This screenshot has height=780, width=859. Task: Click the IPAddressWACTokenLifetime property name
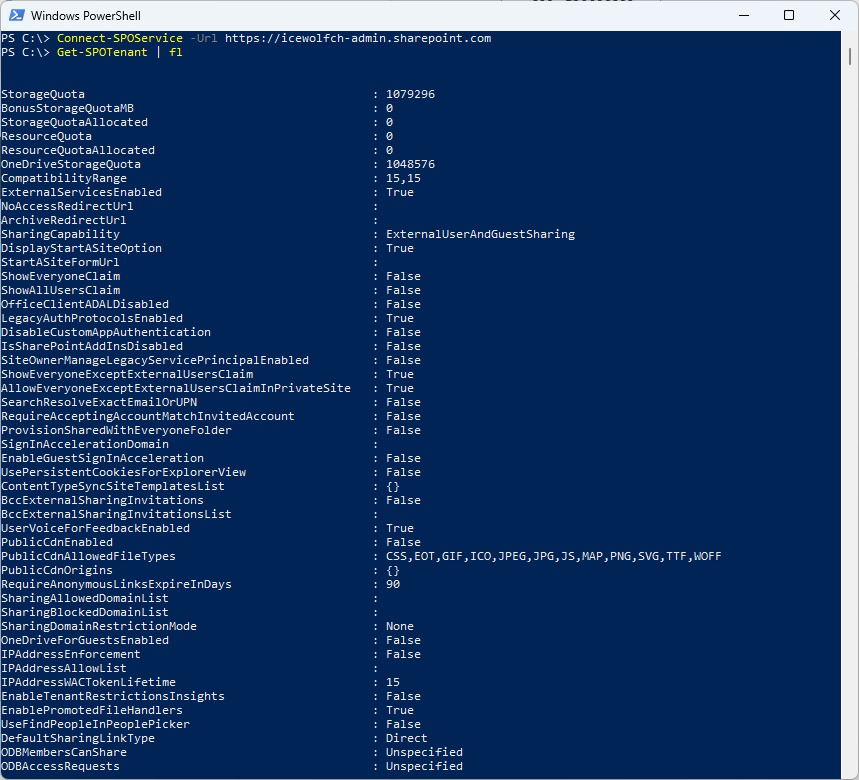(88, 682)
